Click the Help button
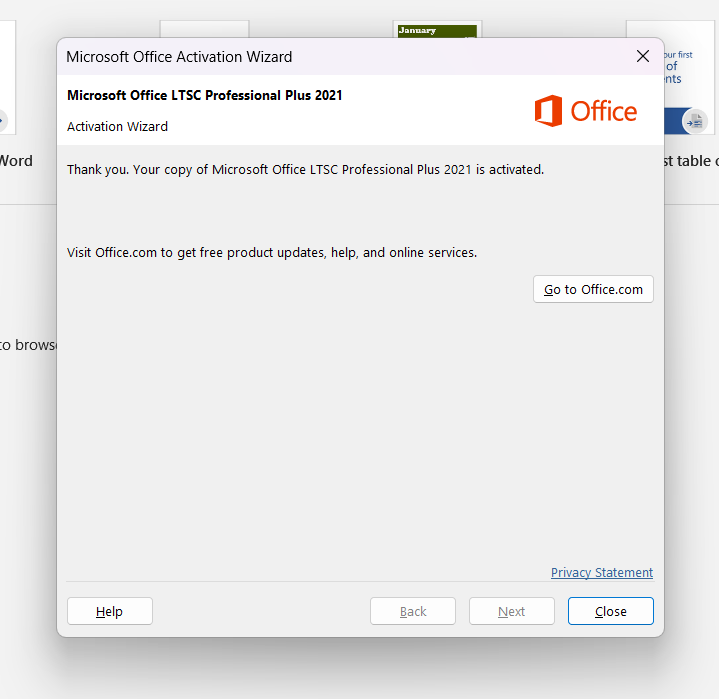 click(110, 611)
